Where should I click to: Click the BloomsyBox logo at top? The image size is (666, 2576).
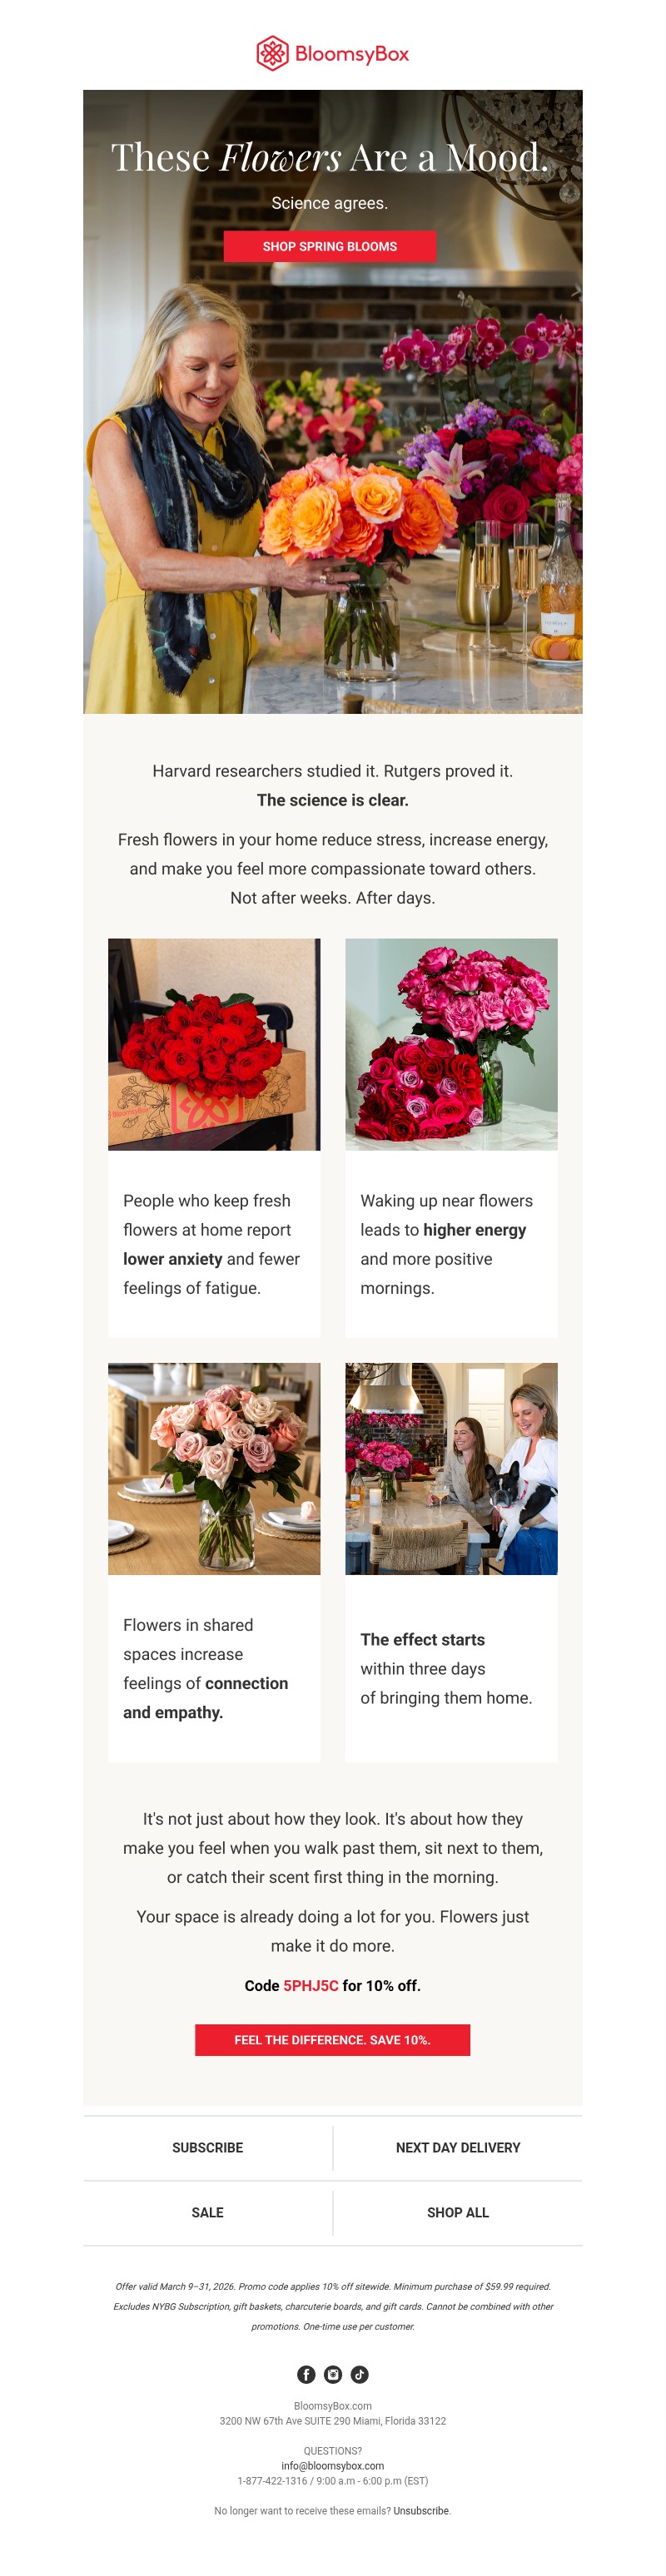pyautogui.click(x=333, y=53)
